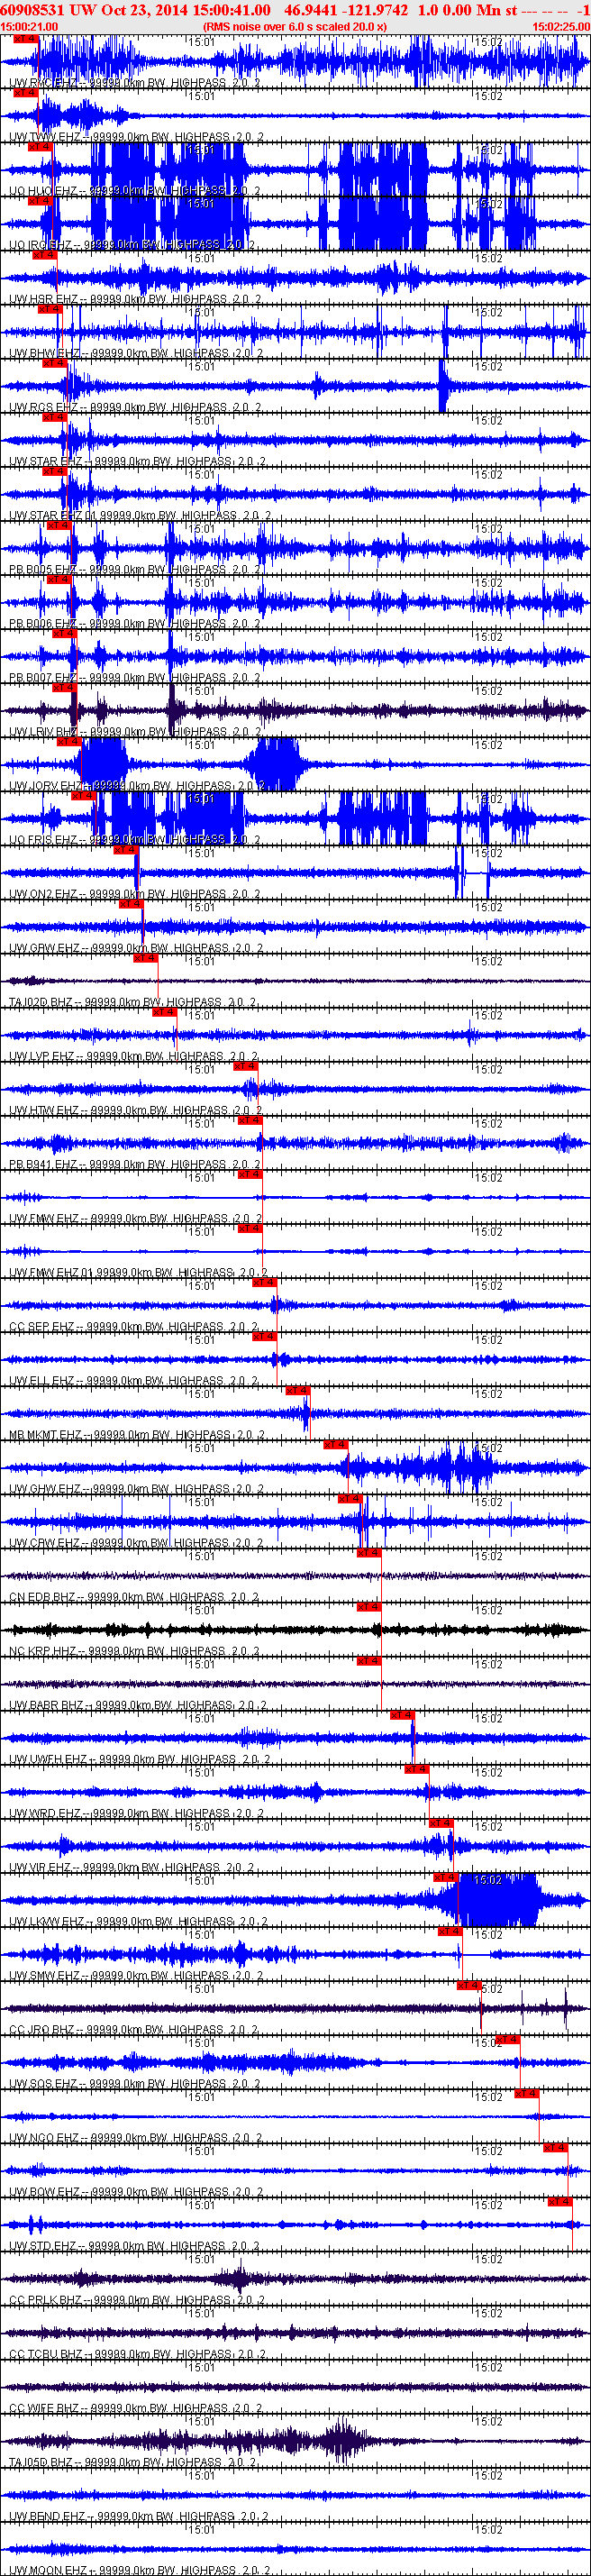The image size is (591, 2576).
Task: Select the UW JORV EHZ trace label
Action: (x=138, y=786)
